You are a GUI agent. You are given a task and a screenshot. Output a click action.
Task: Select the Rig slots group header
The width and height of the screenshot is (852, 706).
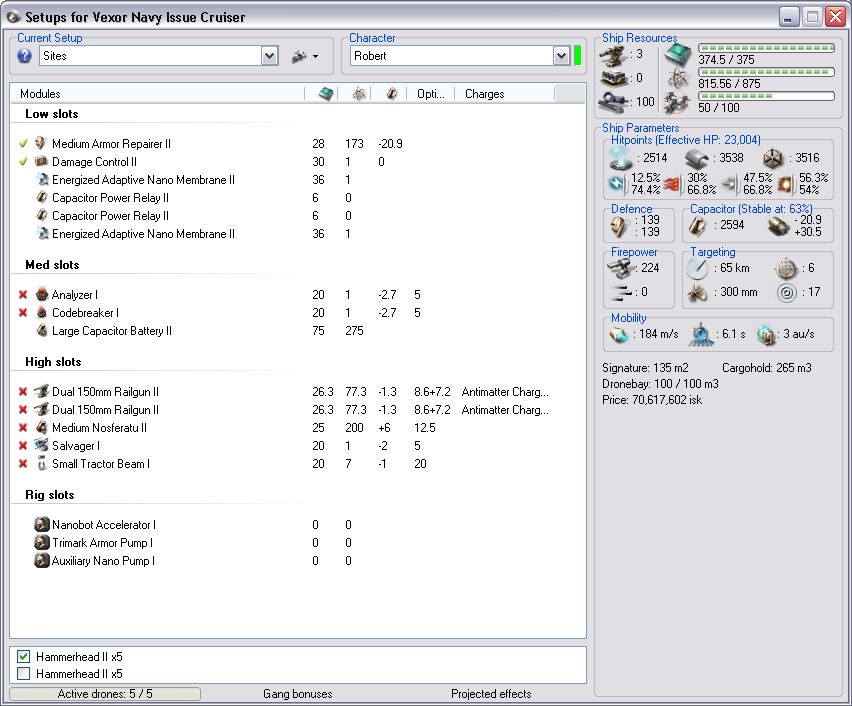(x=49, y=495)
